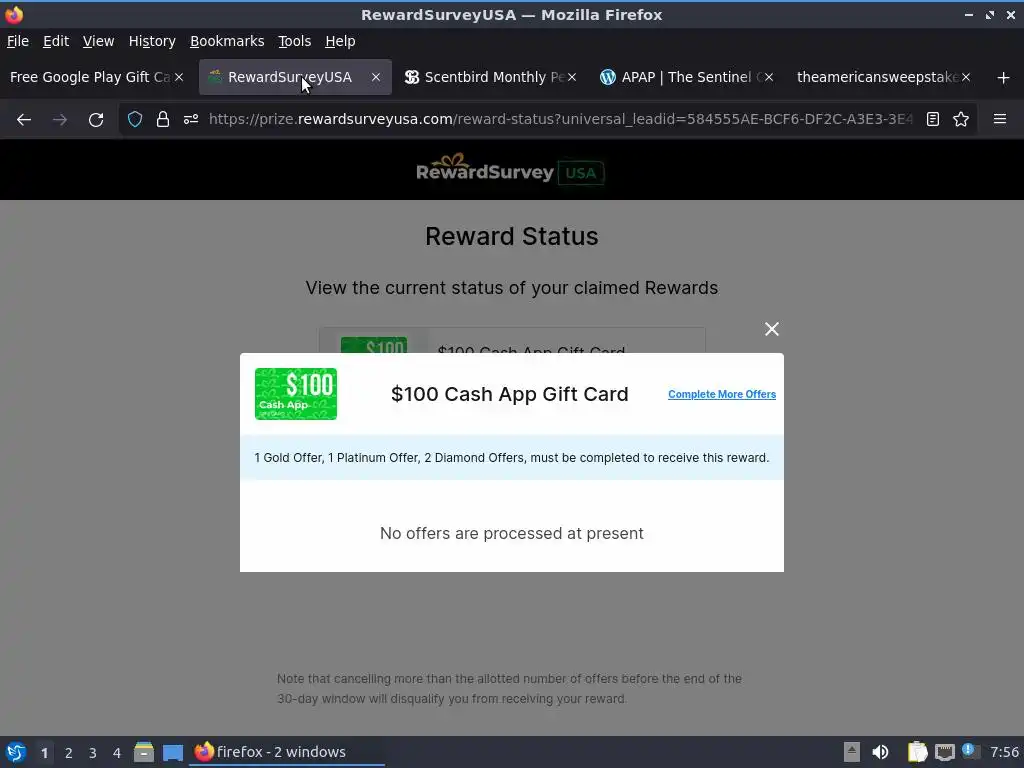This screenshot has height=768, width=1024.
Task: Close the theamericansweepstakes tab
Action: 966,77
